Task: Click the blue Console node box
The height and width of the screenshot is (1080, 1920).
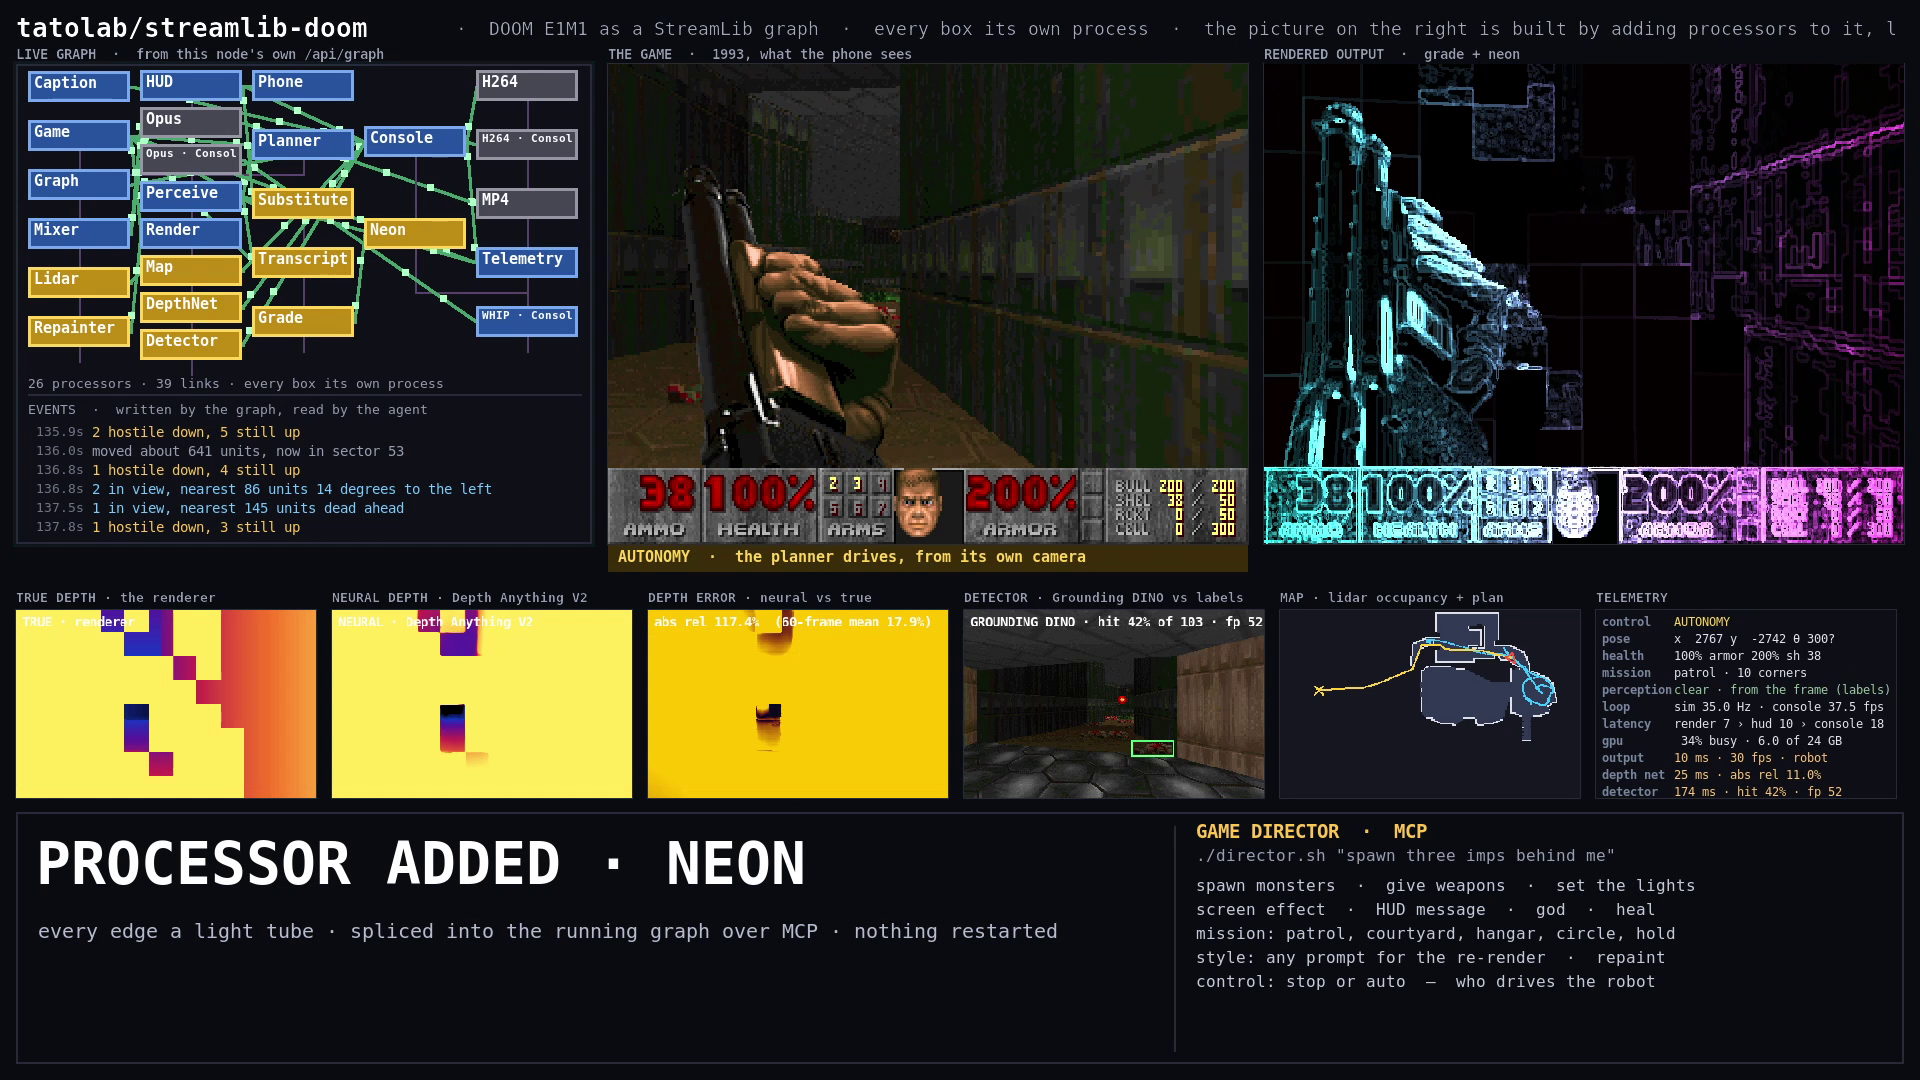Action: tap(415, 141)
